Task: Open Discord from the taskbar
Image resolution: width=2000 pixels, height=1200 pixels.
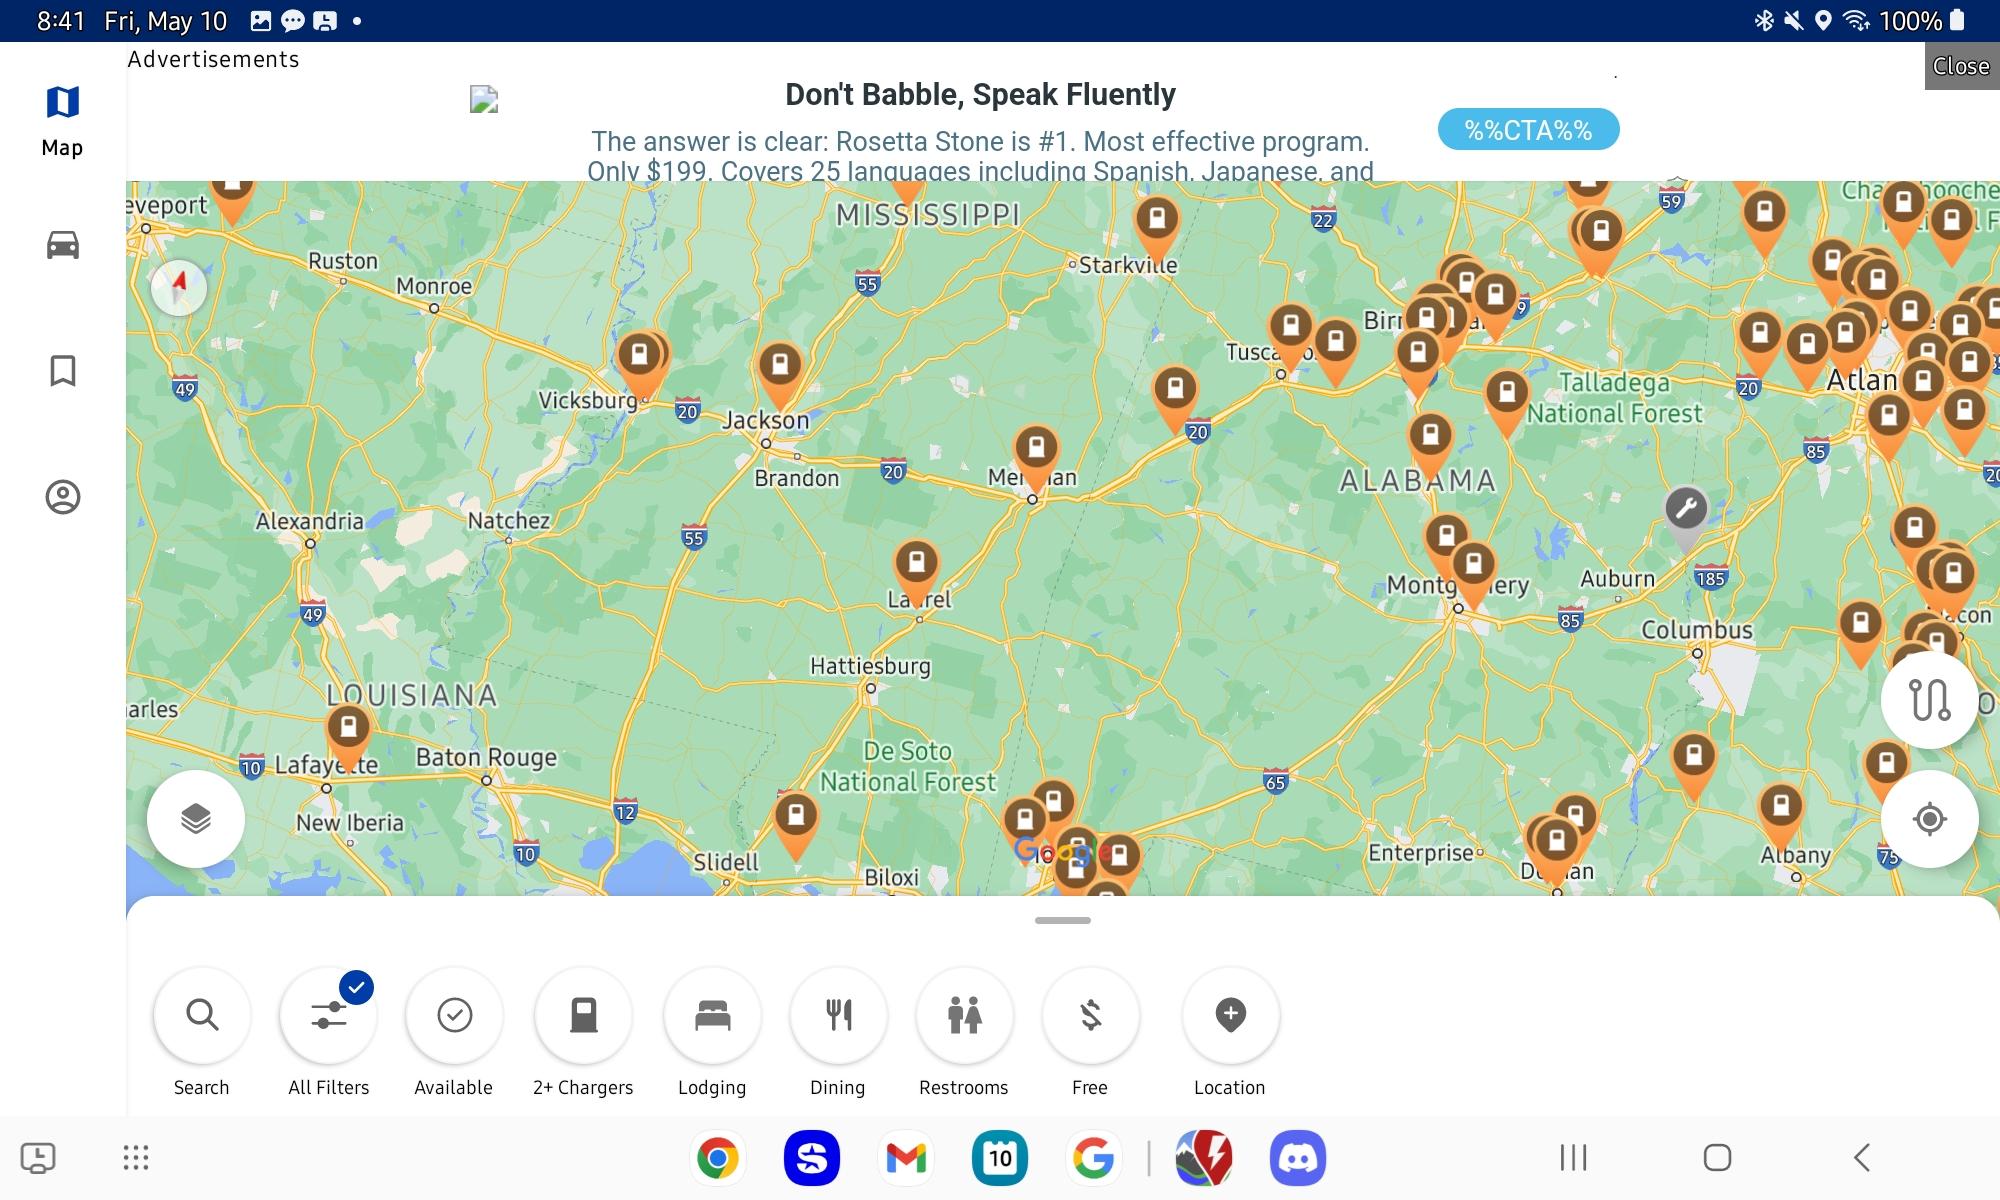Action: tap(1298, 1158)
